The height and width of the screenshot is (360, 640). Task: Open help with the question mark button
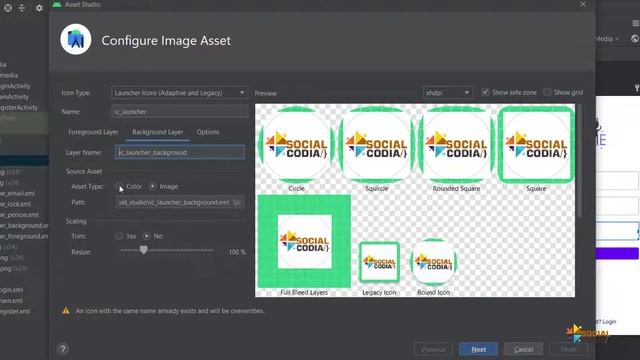(63, 349)
